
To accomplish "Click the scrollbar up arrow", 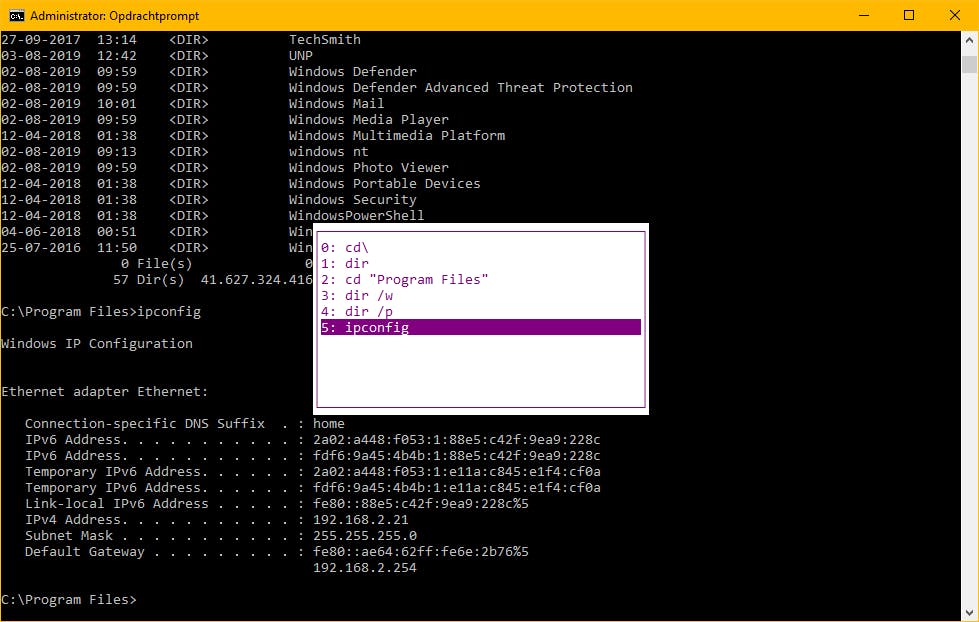I will point(969,41).
